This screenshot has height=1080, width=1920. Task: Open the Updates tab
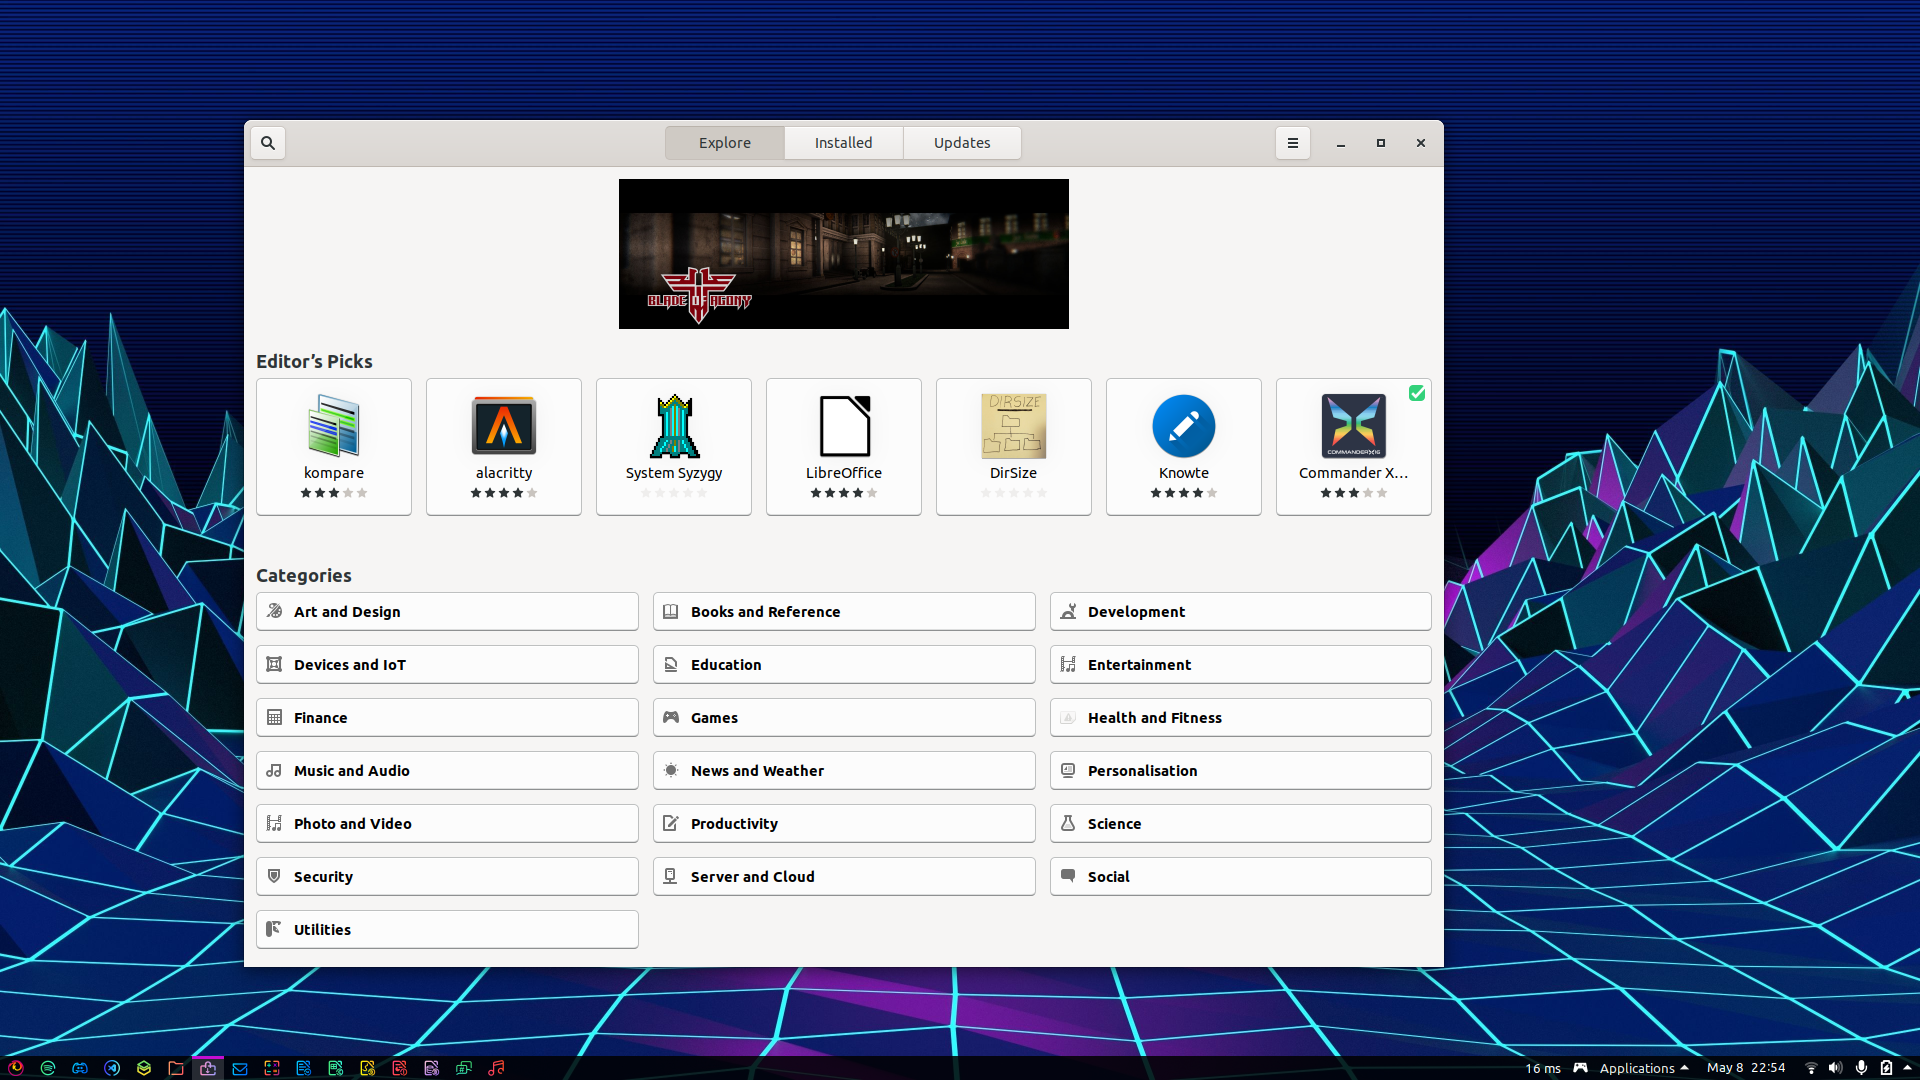[x=961, y=142]
